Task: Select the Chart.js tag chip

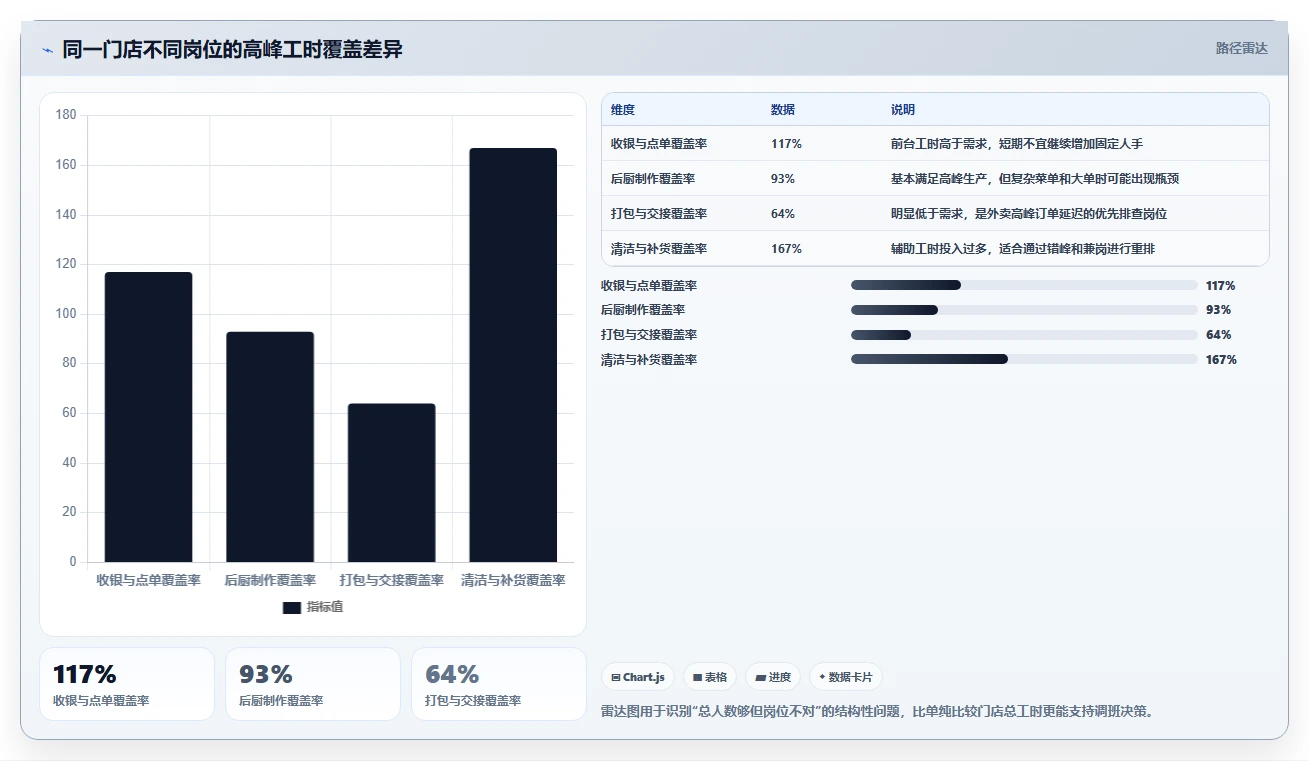Action: pyautogui.click(x=638, y=677)
